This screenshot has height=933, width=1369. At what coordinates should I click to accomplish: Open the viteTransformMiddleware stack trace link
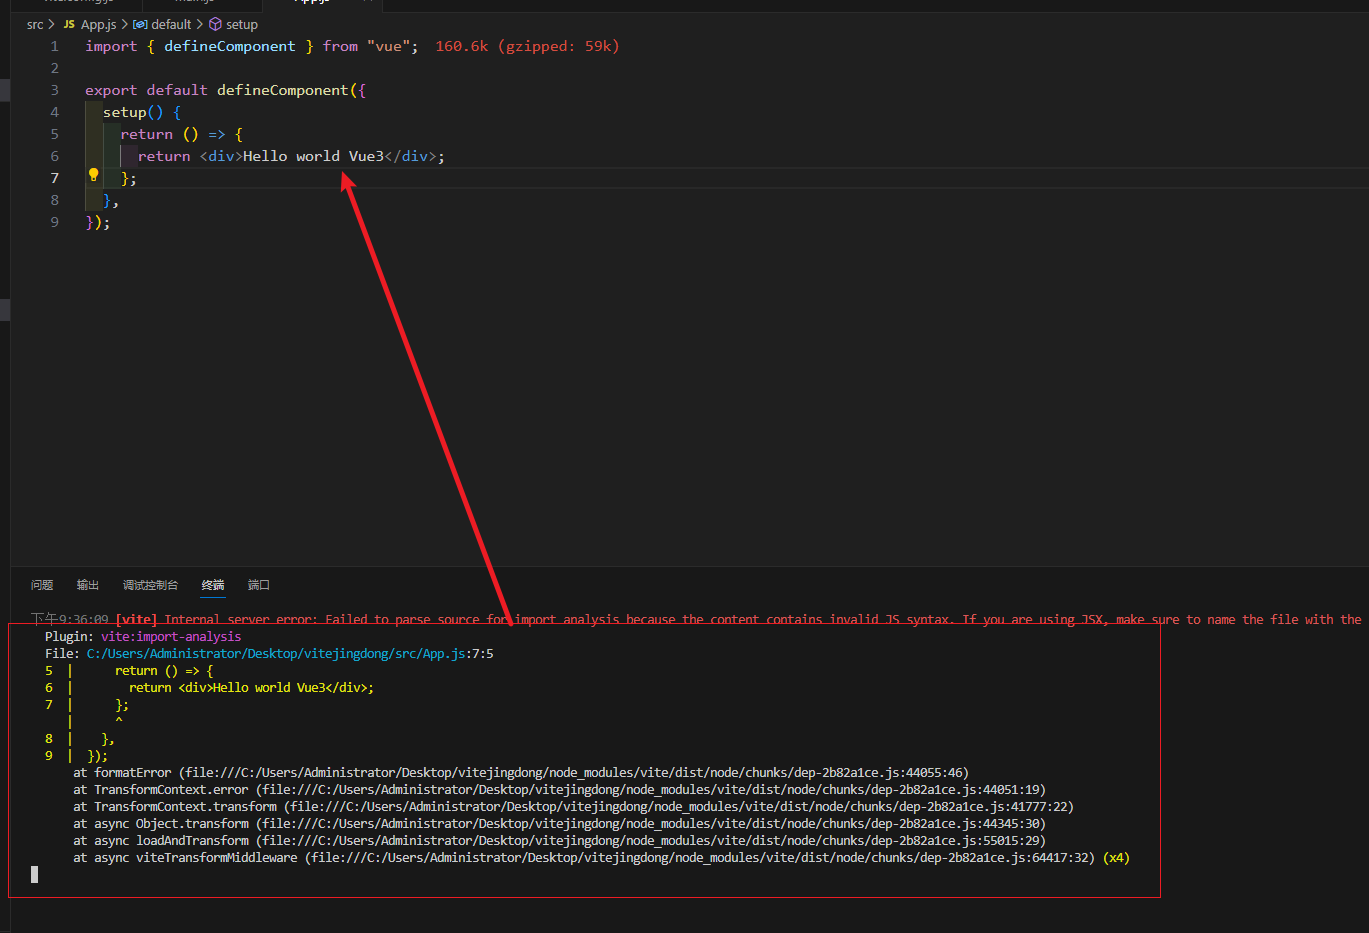[700, 857]
